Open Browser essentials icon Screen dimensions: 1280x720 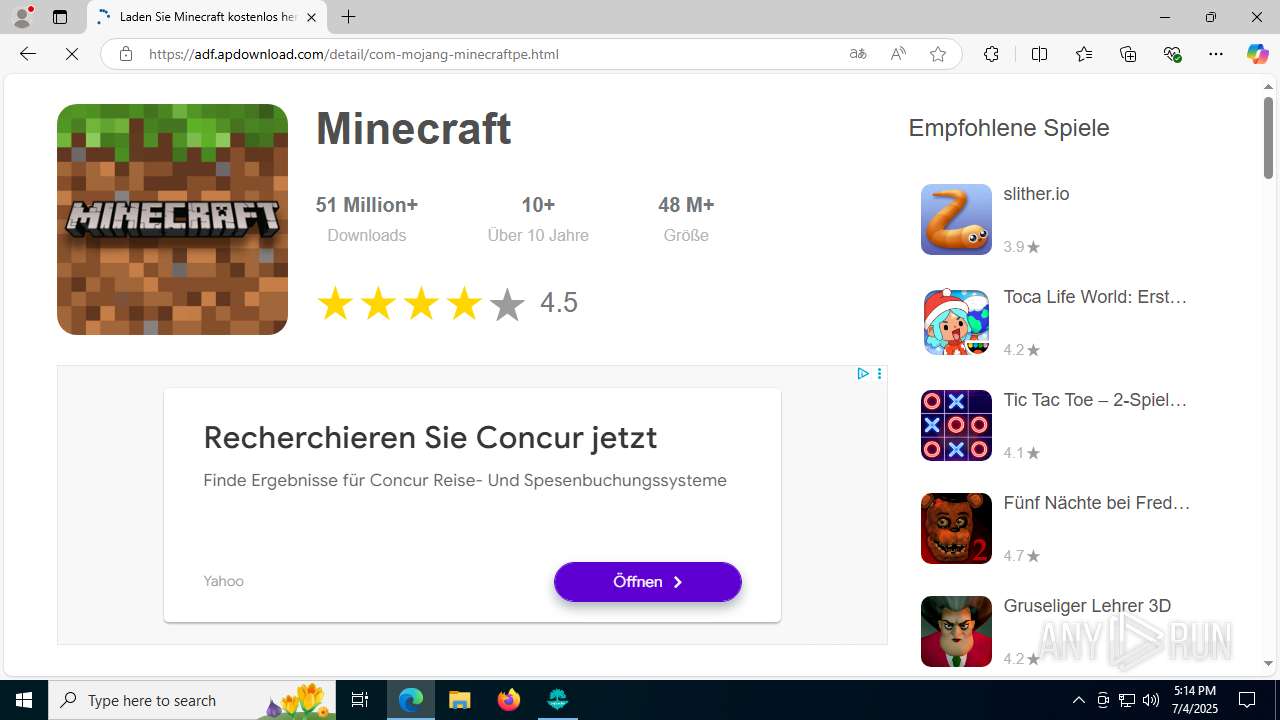[1173, 54]
